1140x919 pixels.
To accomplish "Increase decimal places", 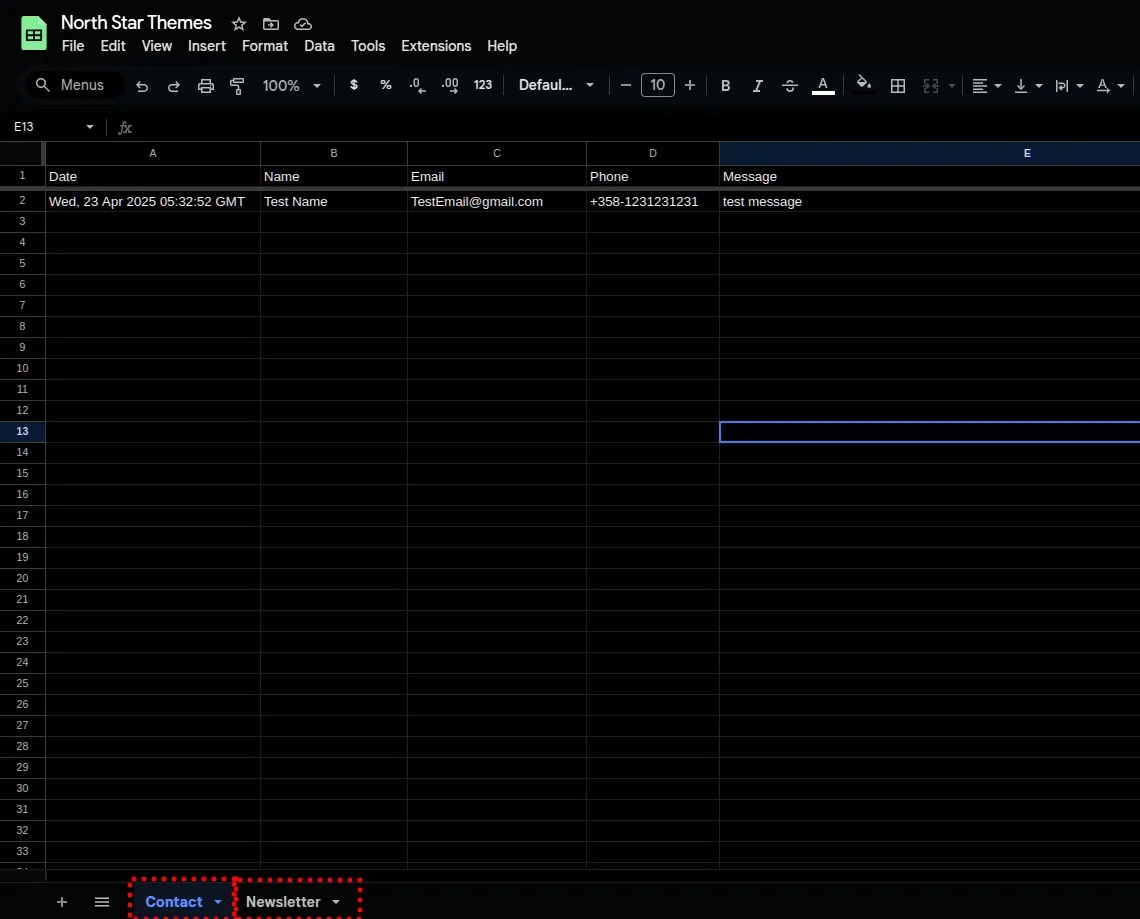I will click(450, 85).
